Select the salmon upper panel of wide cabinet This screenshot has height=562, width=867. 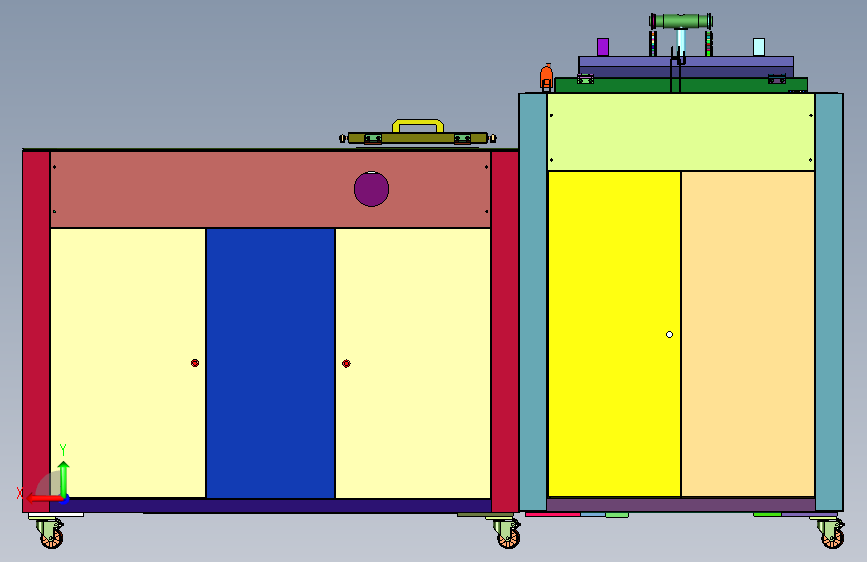(x=270, y=190)
